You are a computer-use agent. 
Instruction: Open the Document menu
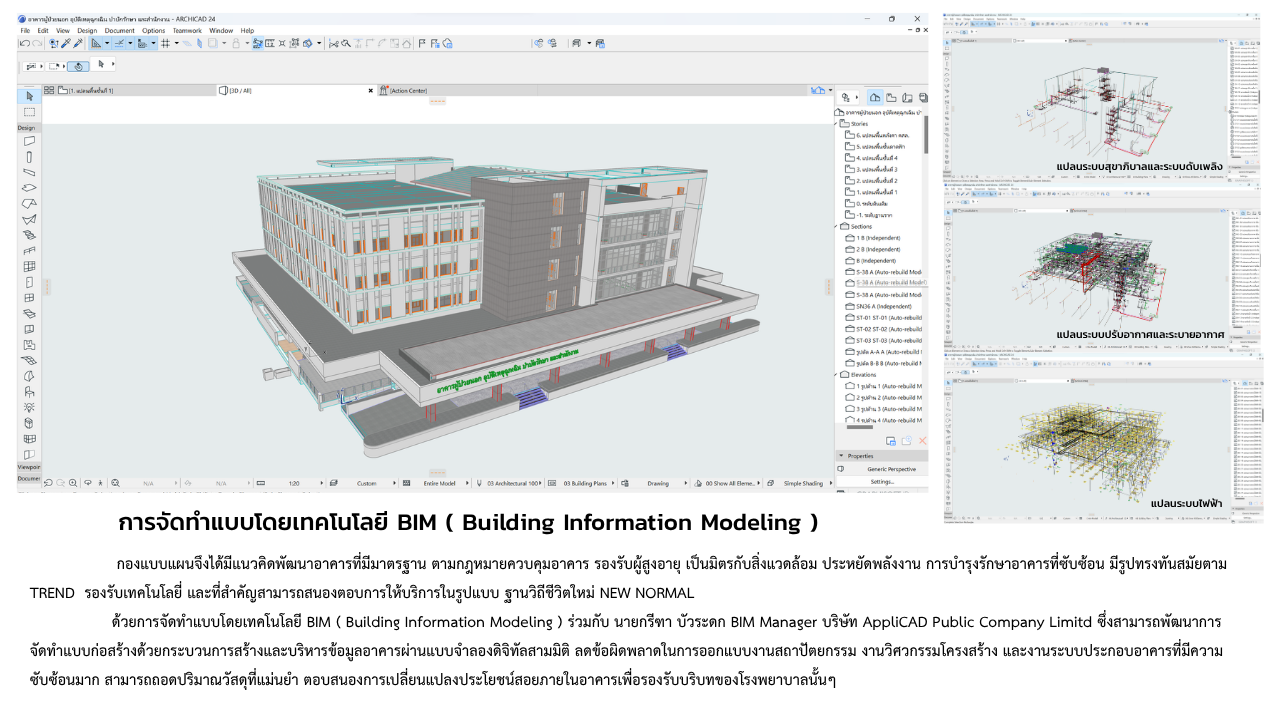120,31
